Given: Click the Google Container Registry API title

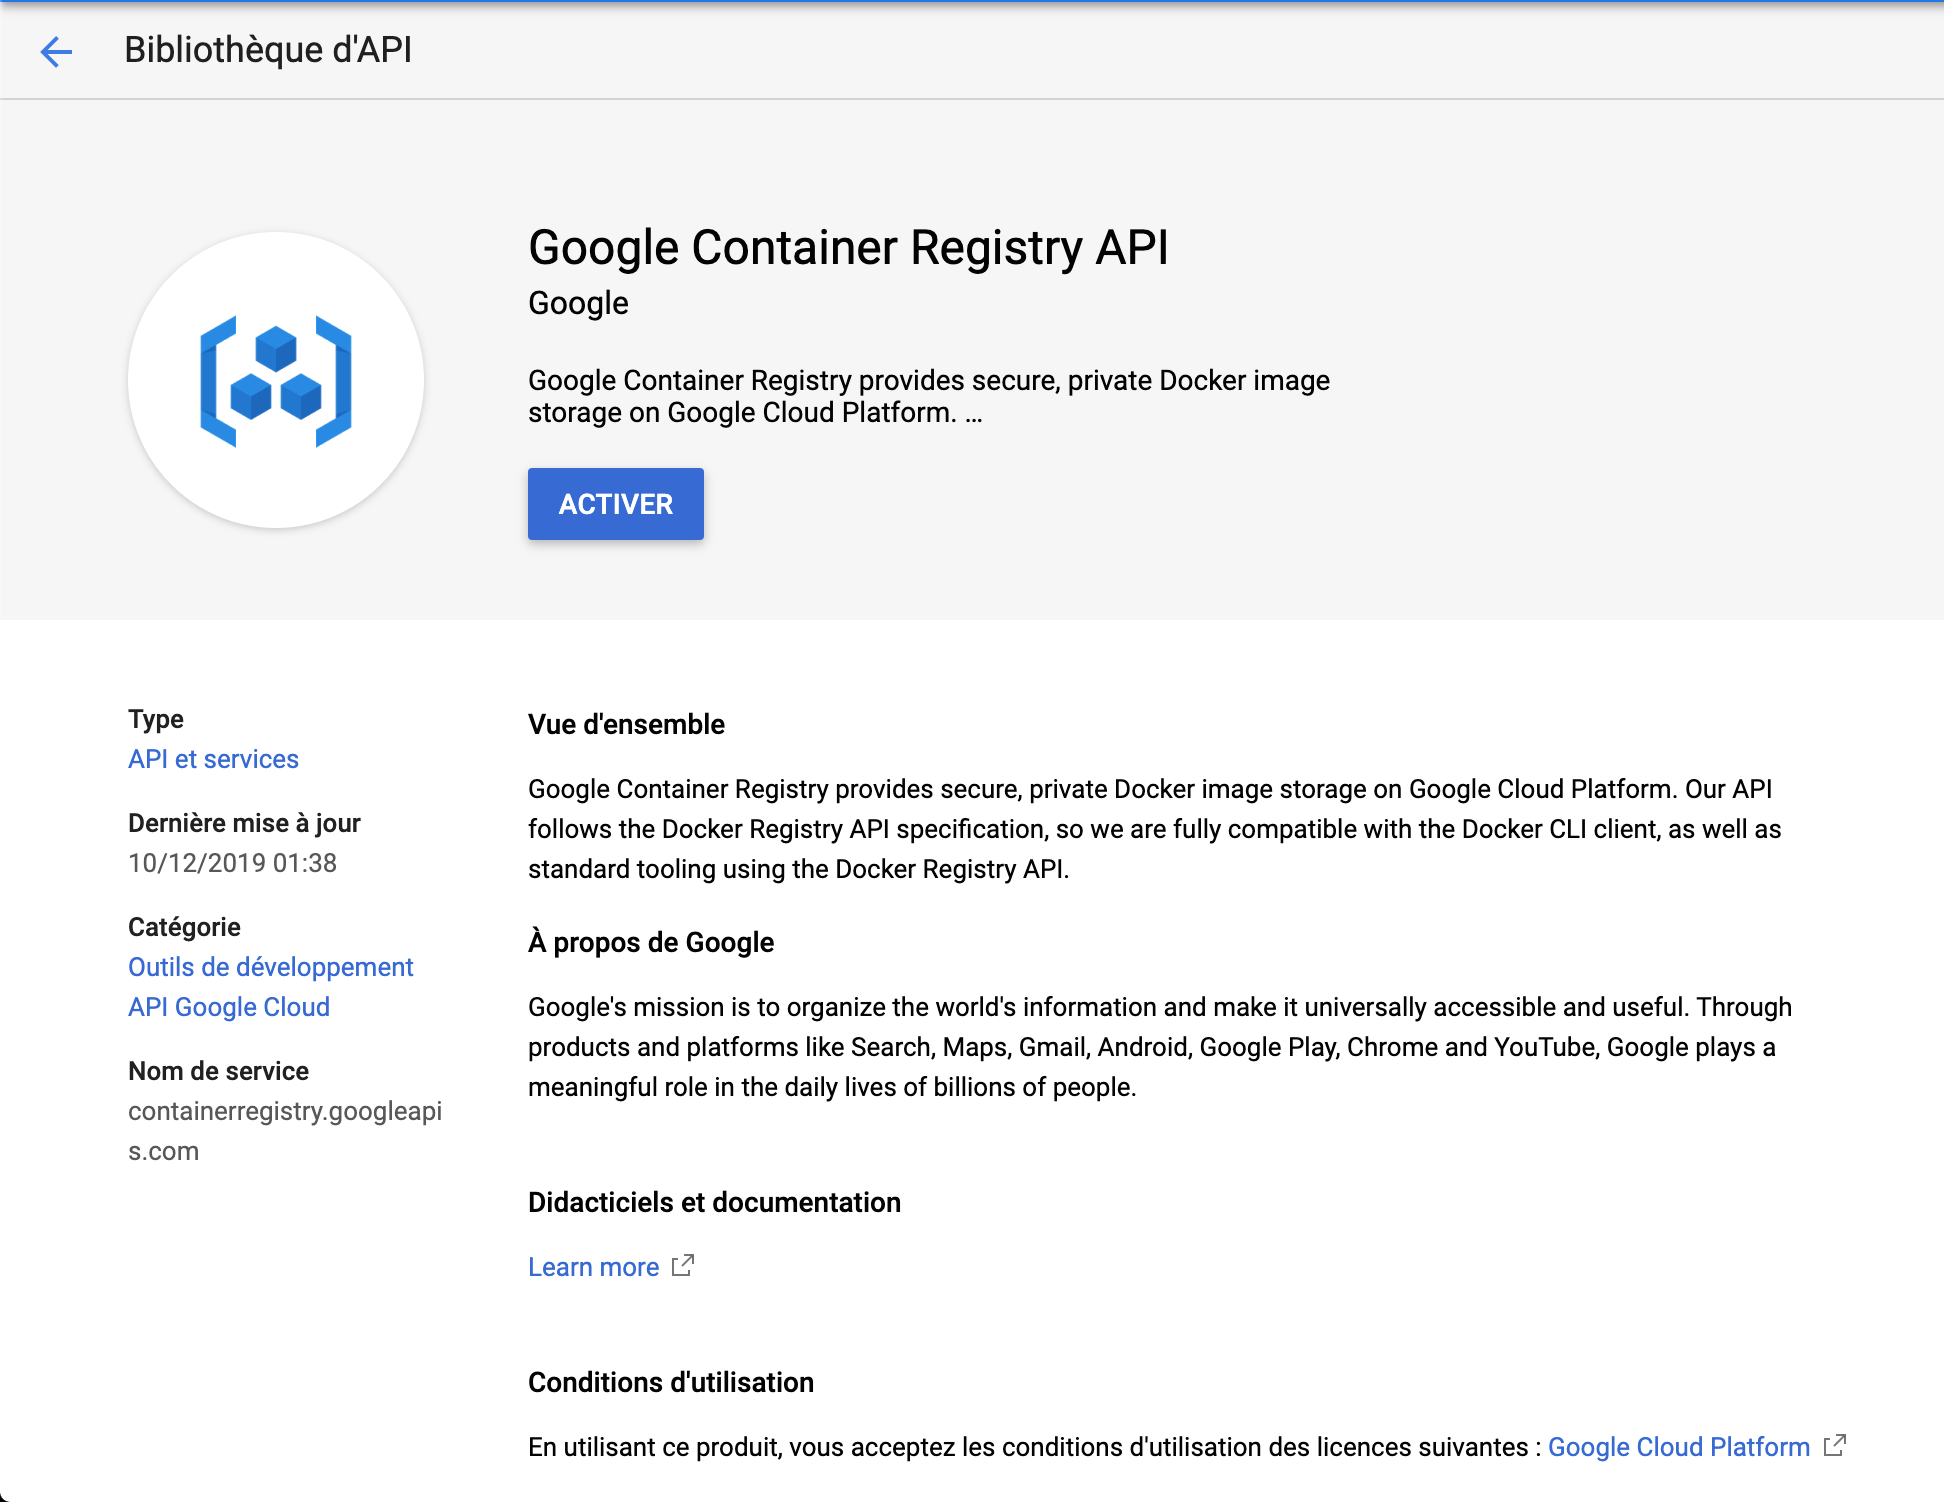Looking at the screenshot, I should tap(848, 247).
